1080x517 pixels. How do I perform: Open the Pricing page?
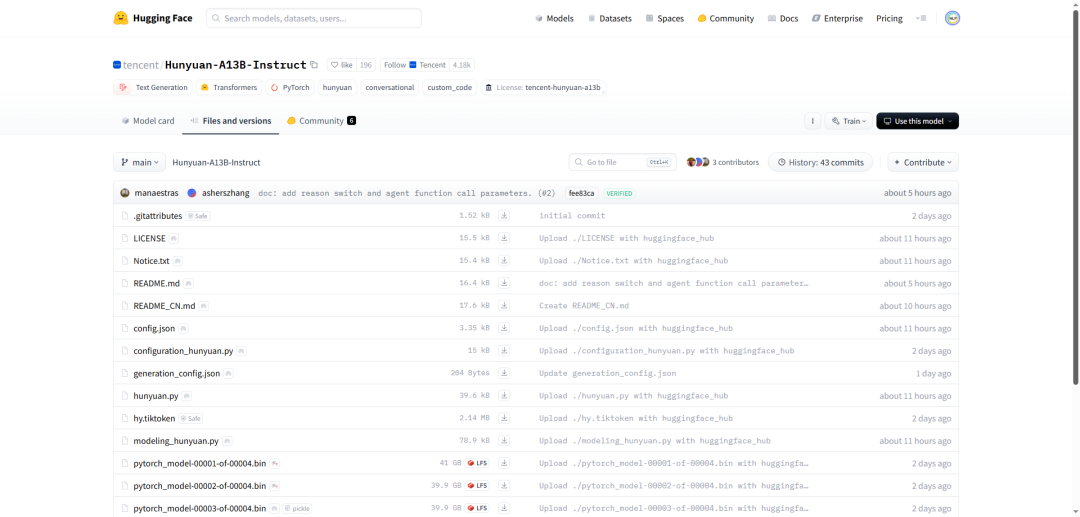point(889,19)
